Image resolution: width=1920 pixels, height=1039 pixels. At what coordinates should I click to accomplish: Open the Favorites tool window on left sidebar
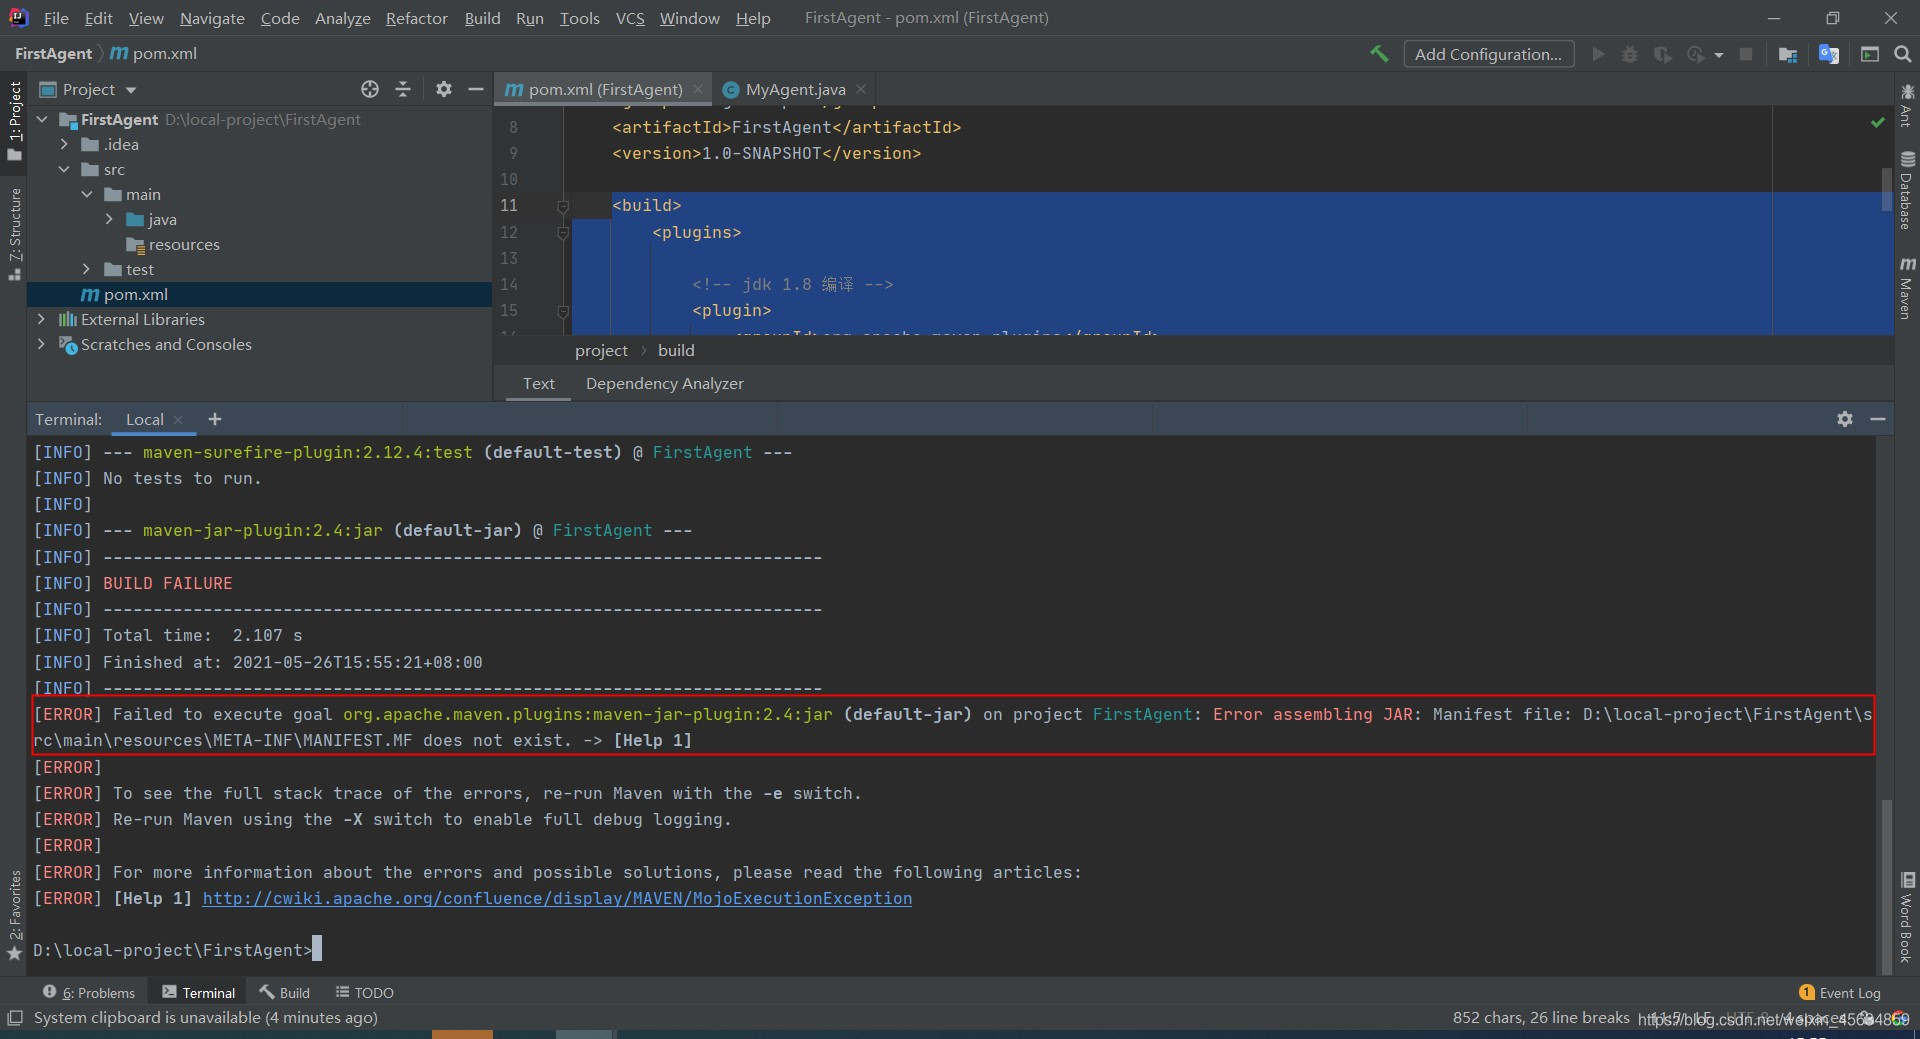[14, 915]
